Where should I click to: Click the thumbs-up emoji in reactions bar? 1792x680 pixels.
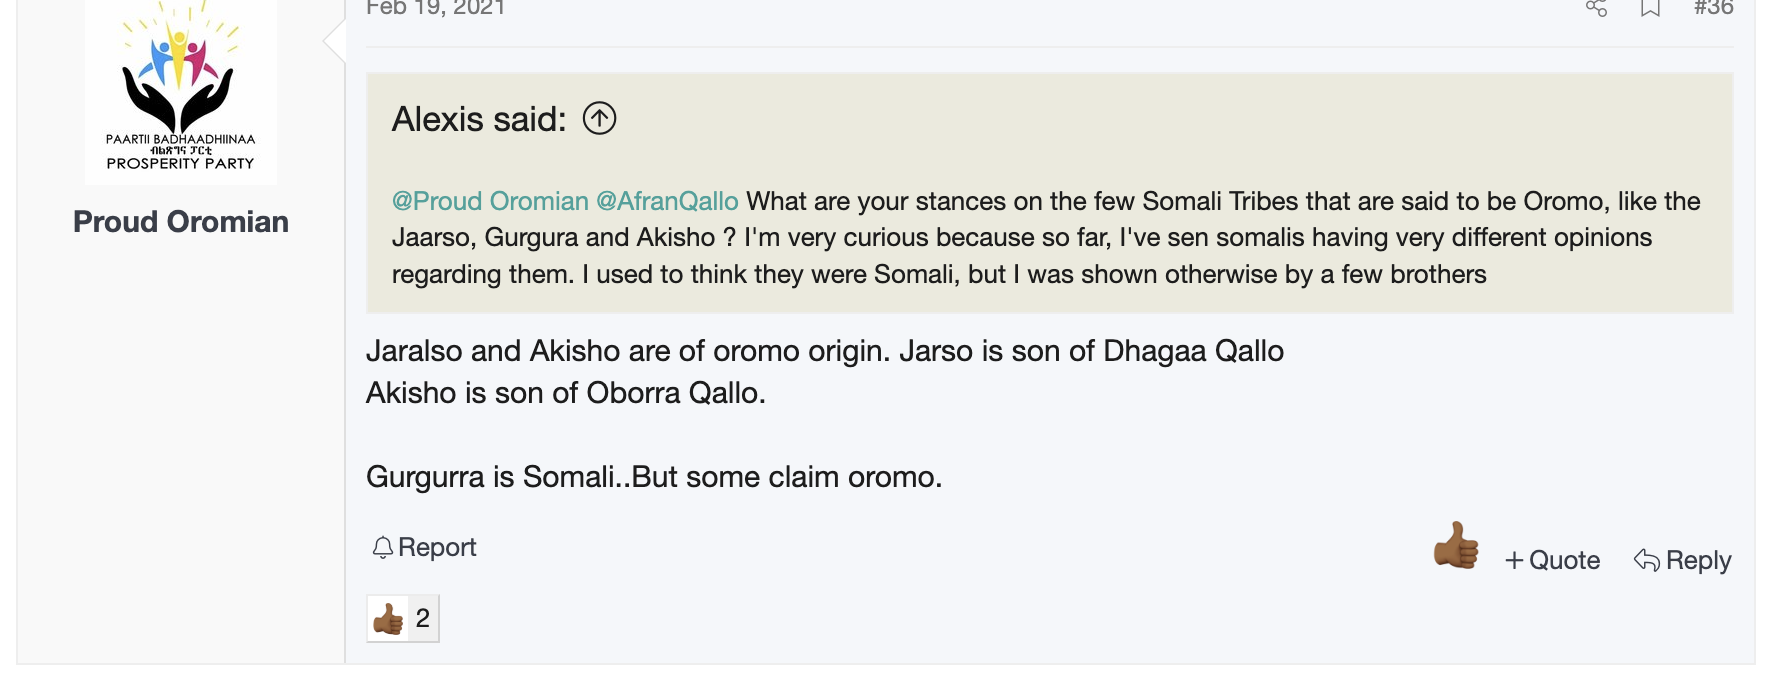pyautogui.click(x=388, y=619)
